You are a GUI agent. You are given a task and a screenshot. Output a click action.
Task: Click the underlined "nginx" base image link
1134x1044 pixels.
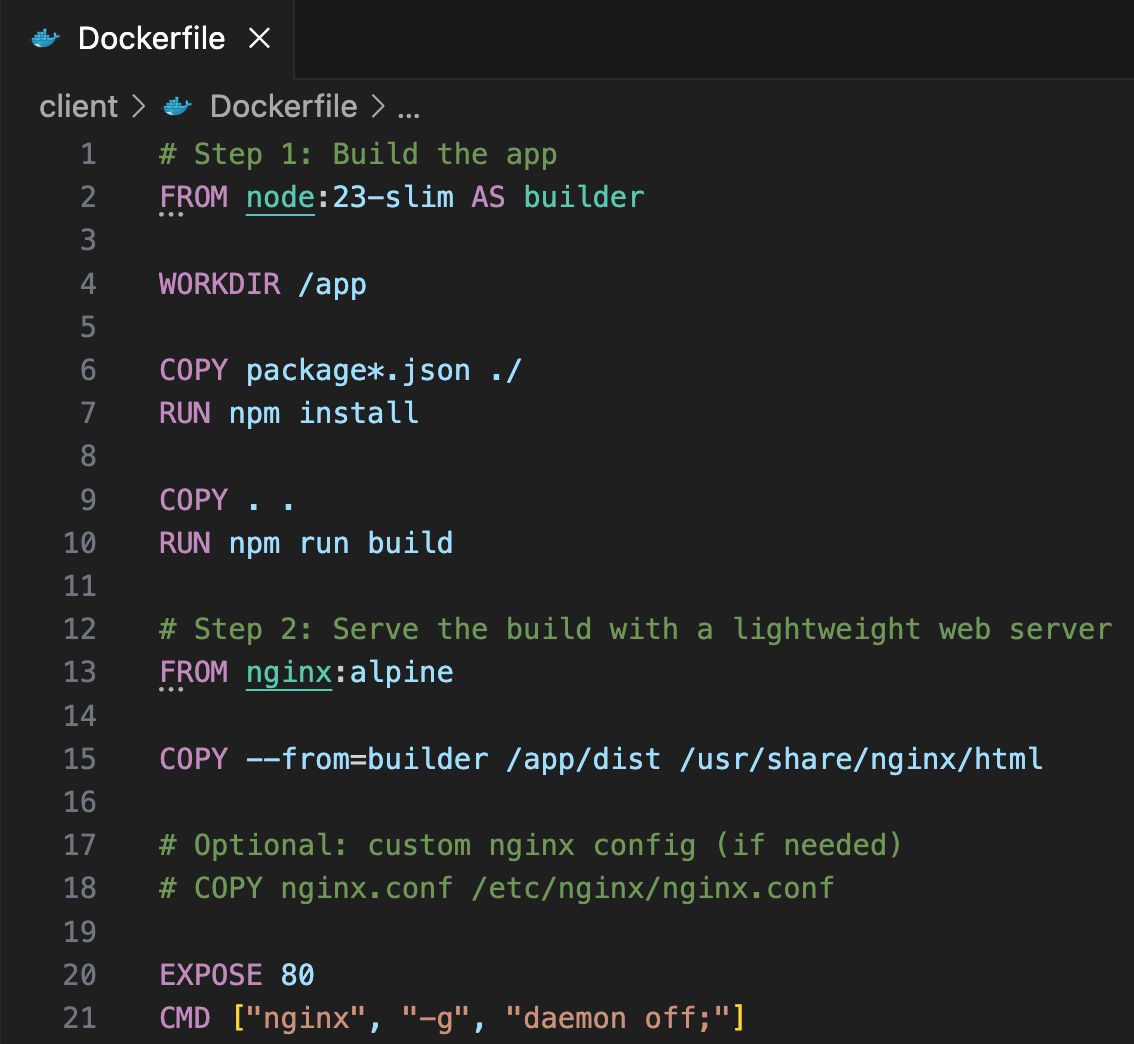(288, 671)
